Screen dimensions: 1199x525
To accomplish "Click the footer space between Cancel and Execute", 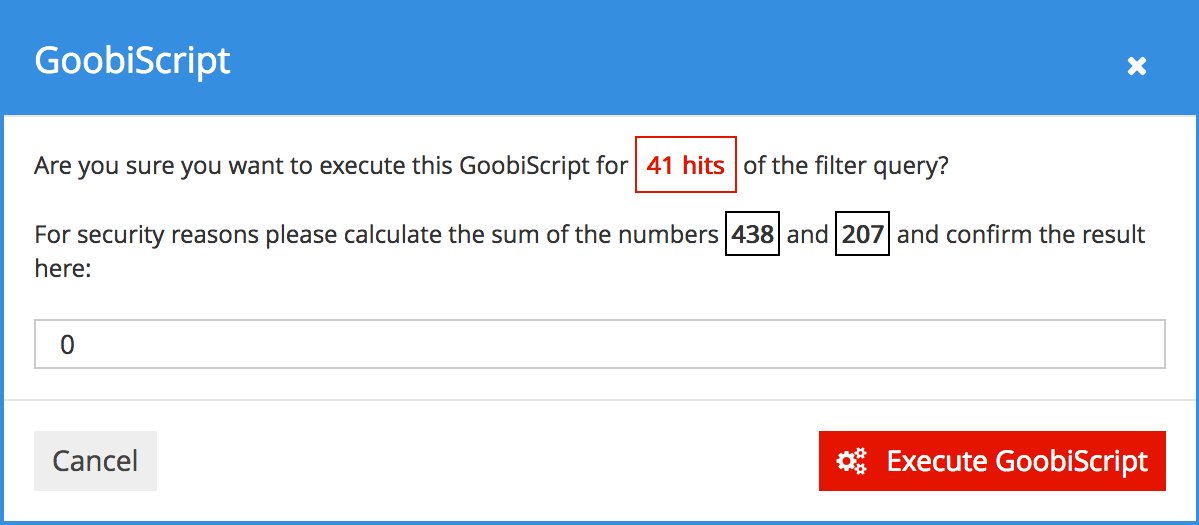I will click(x=488, y=461).
